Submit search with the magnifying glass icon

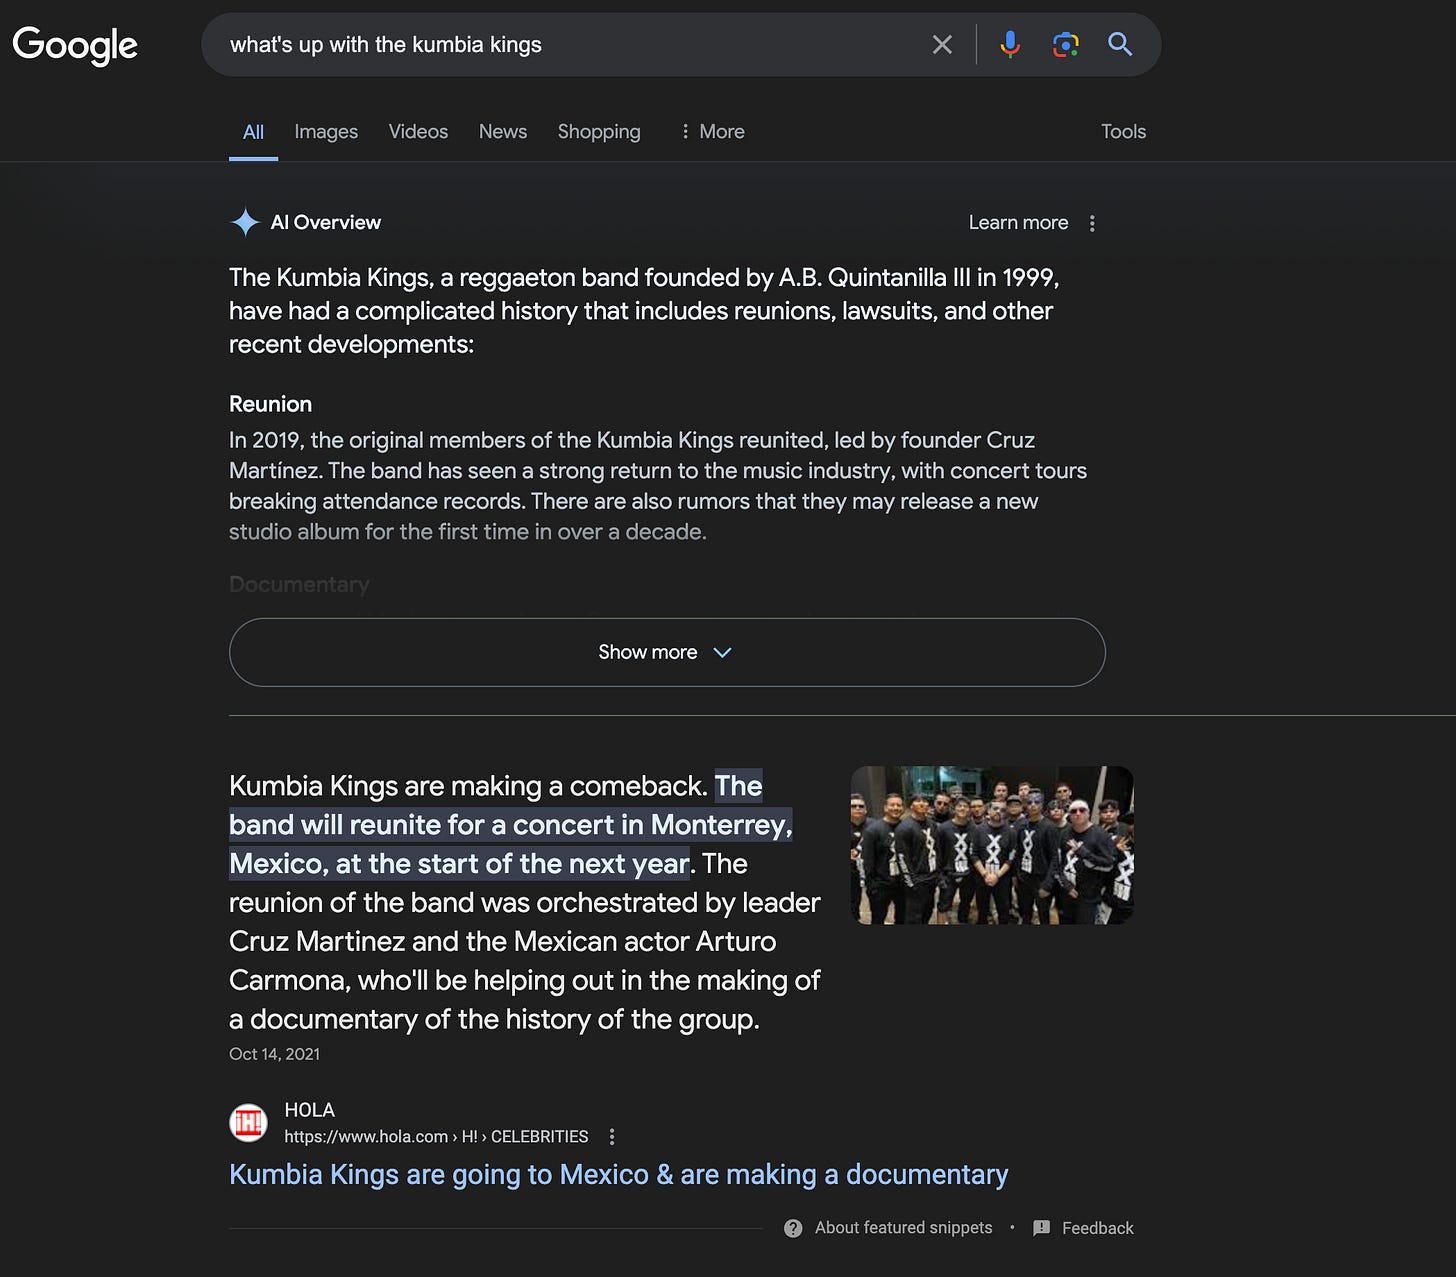[x=1120, y=44]
